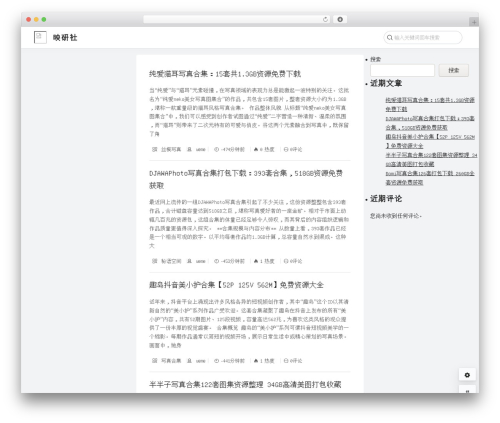Click the -441分钟前 timestamp
The height and width of the screenshot is (423, 500).
pos(233,361)
